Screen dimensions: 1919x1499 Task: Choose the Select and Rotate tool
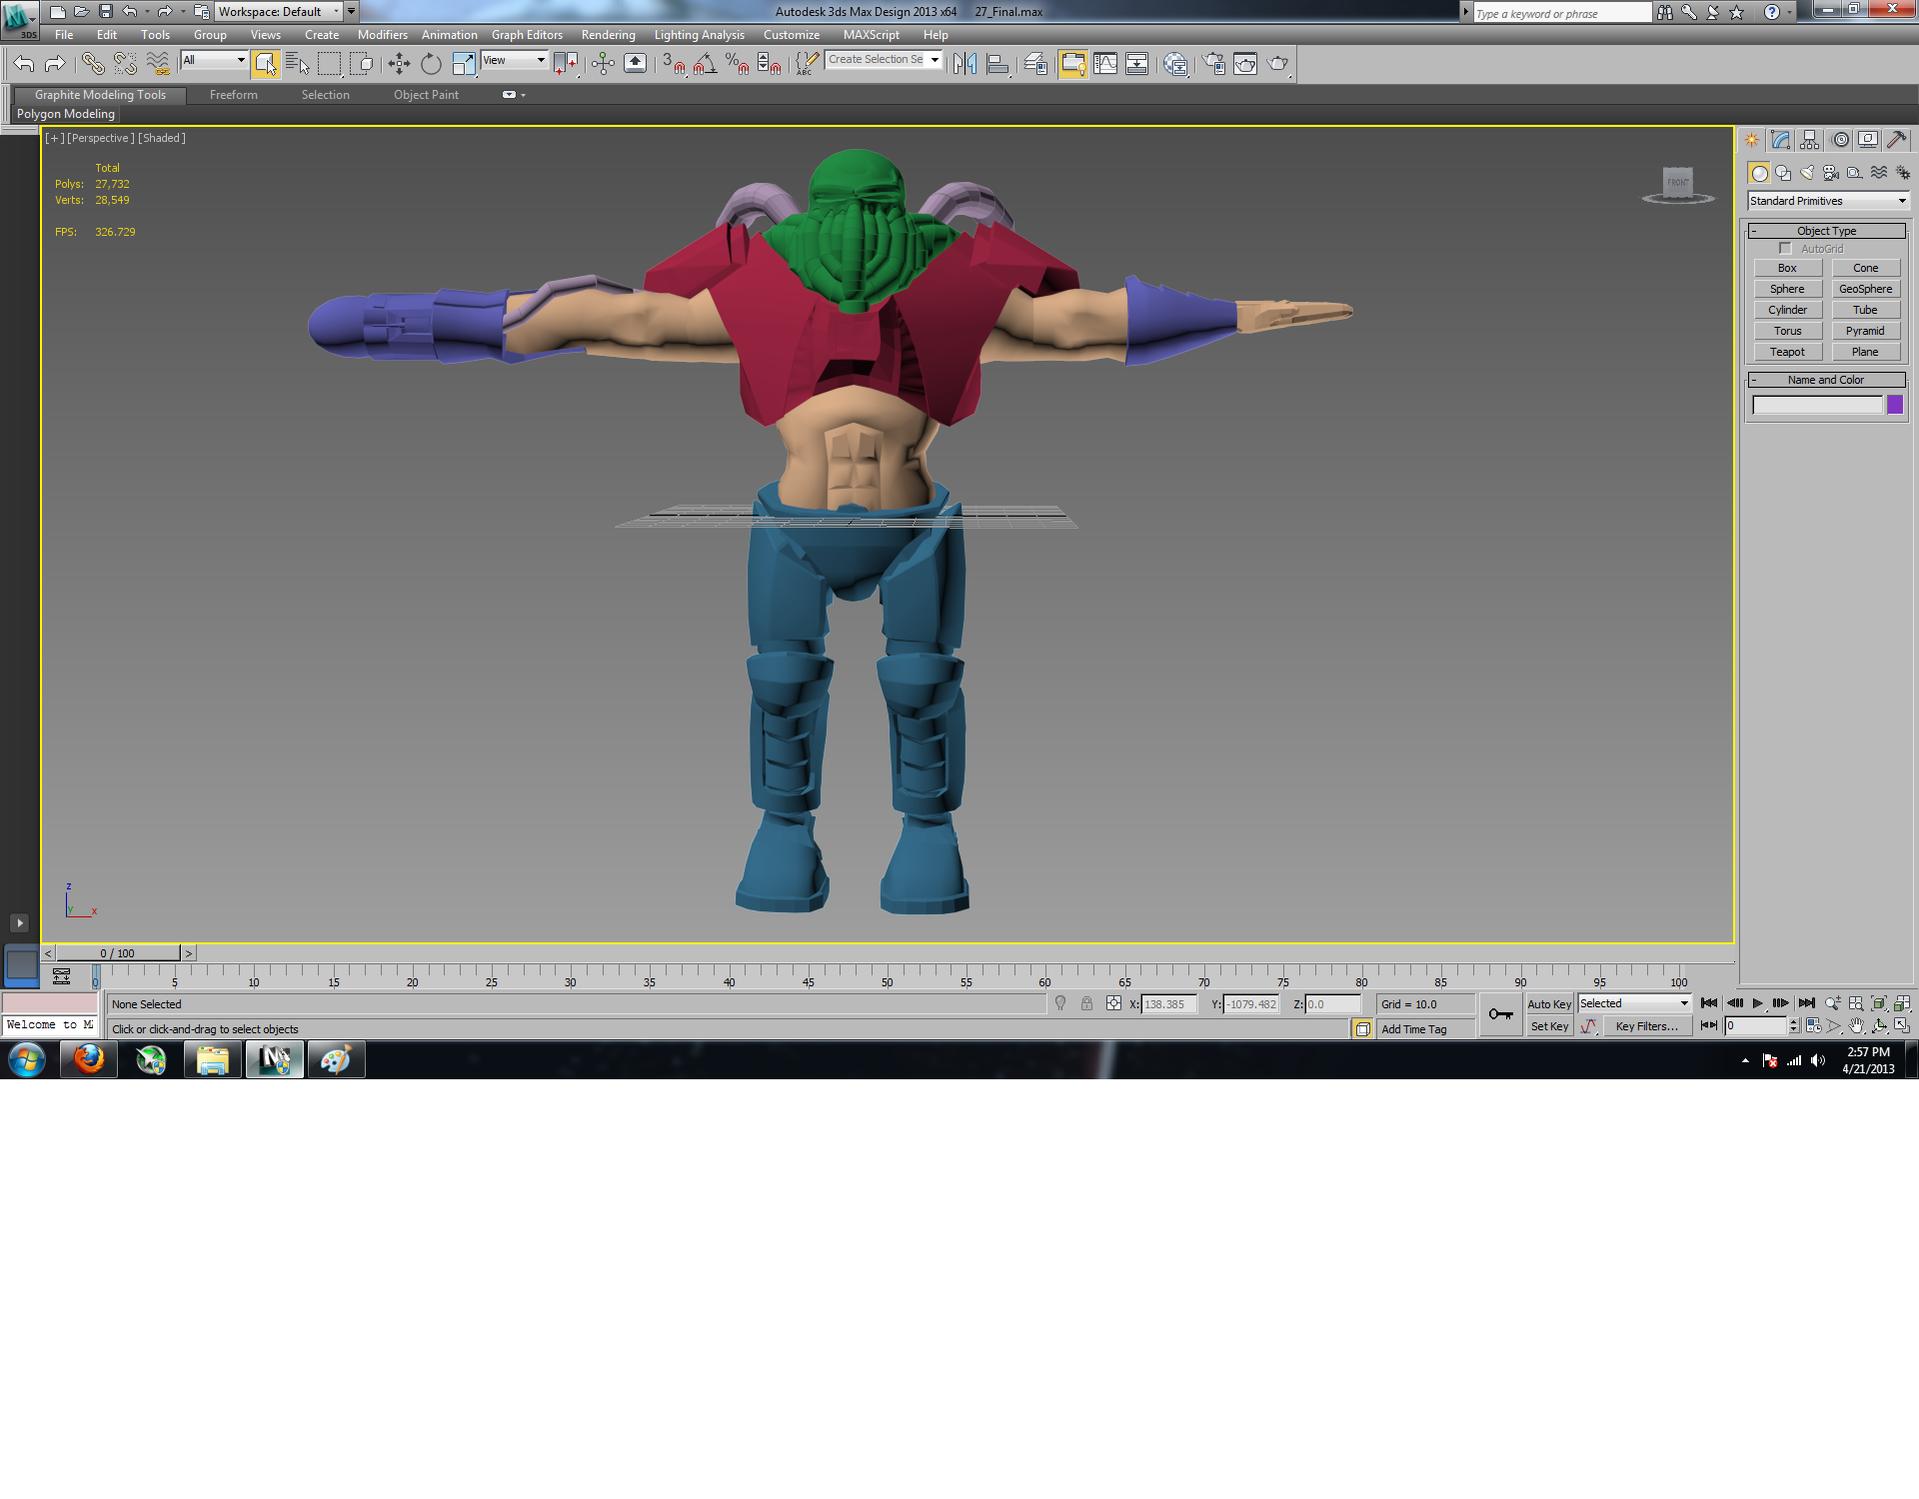[x=431, y=64]
